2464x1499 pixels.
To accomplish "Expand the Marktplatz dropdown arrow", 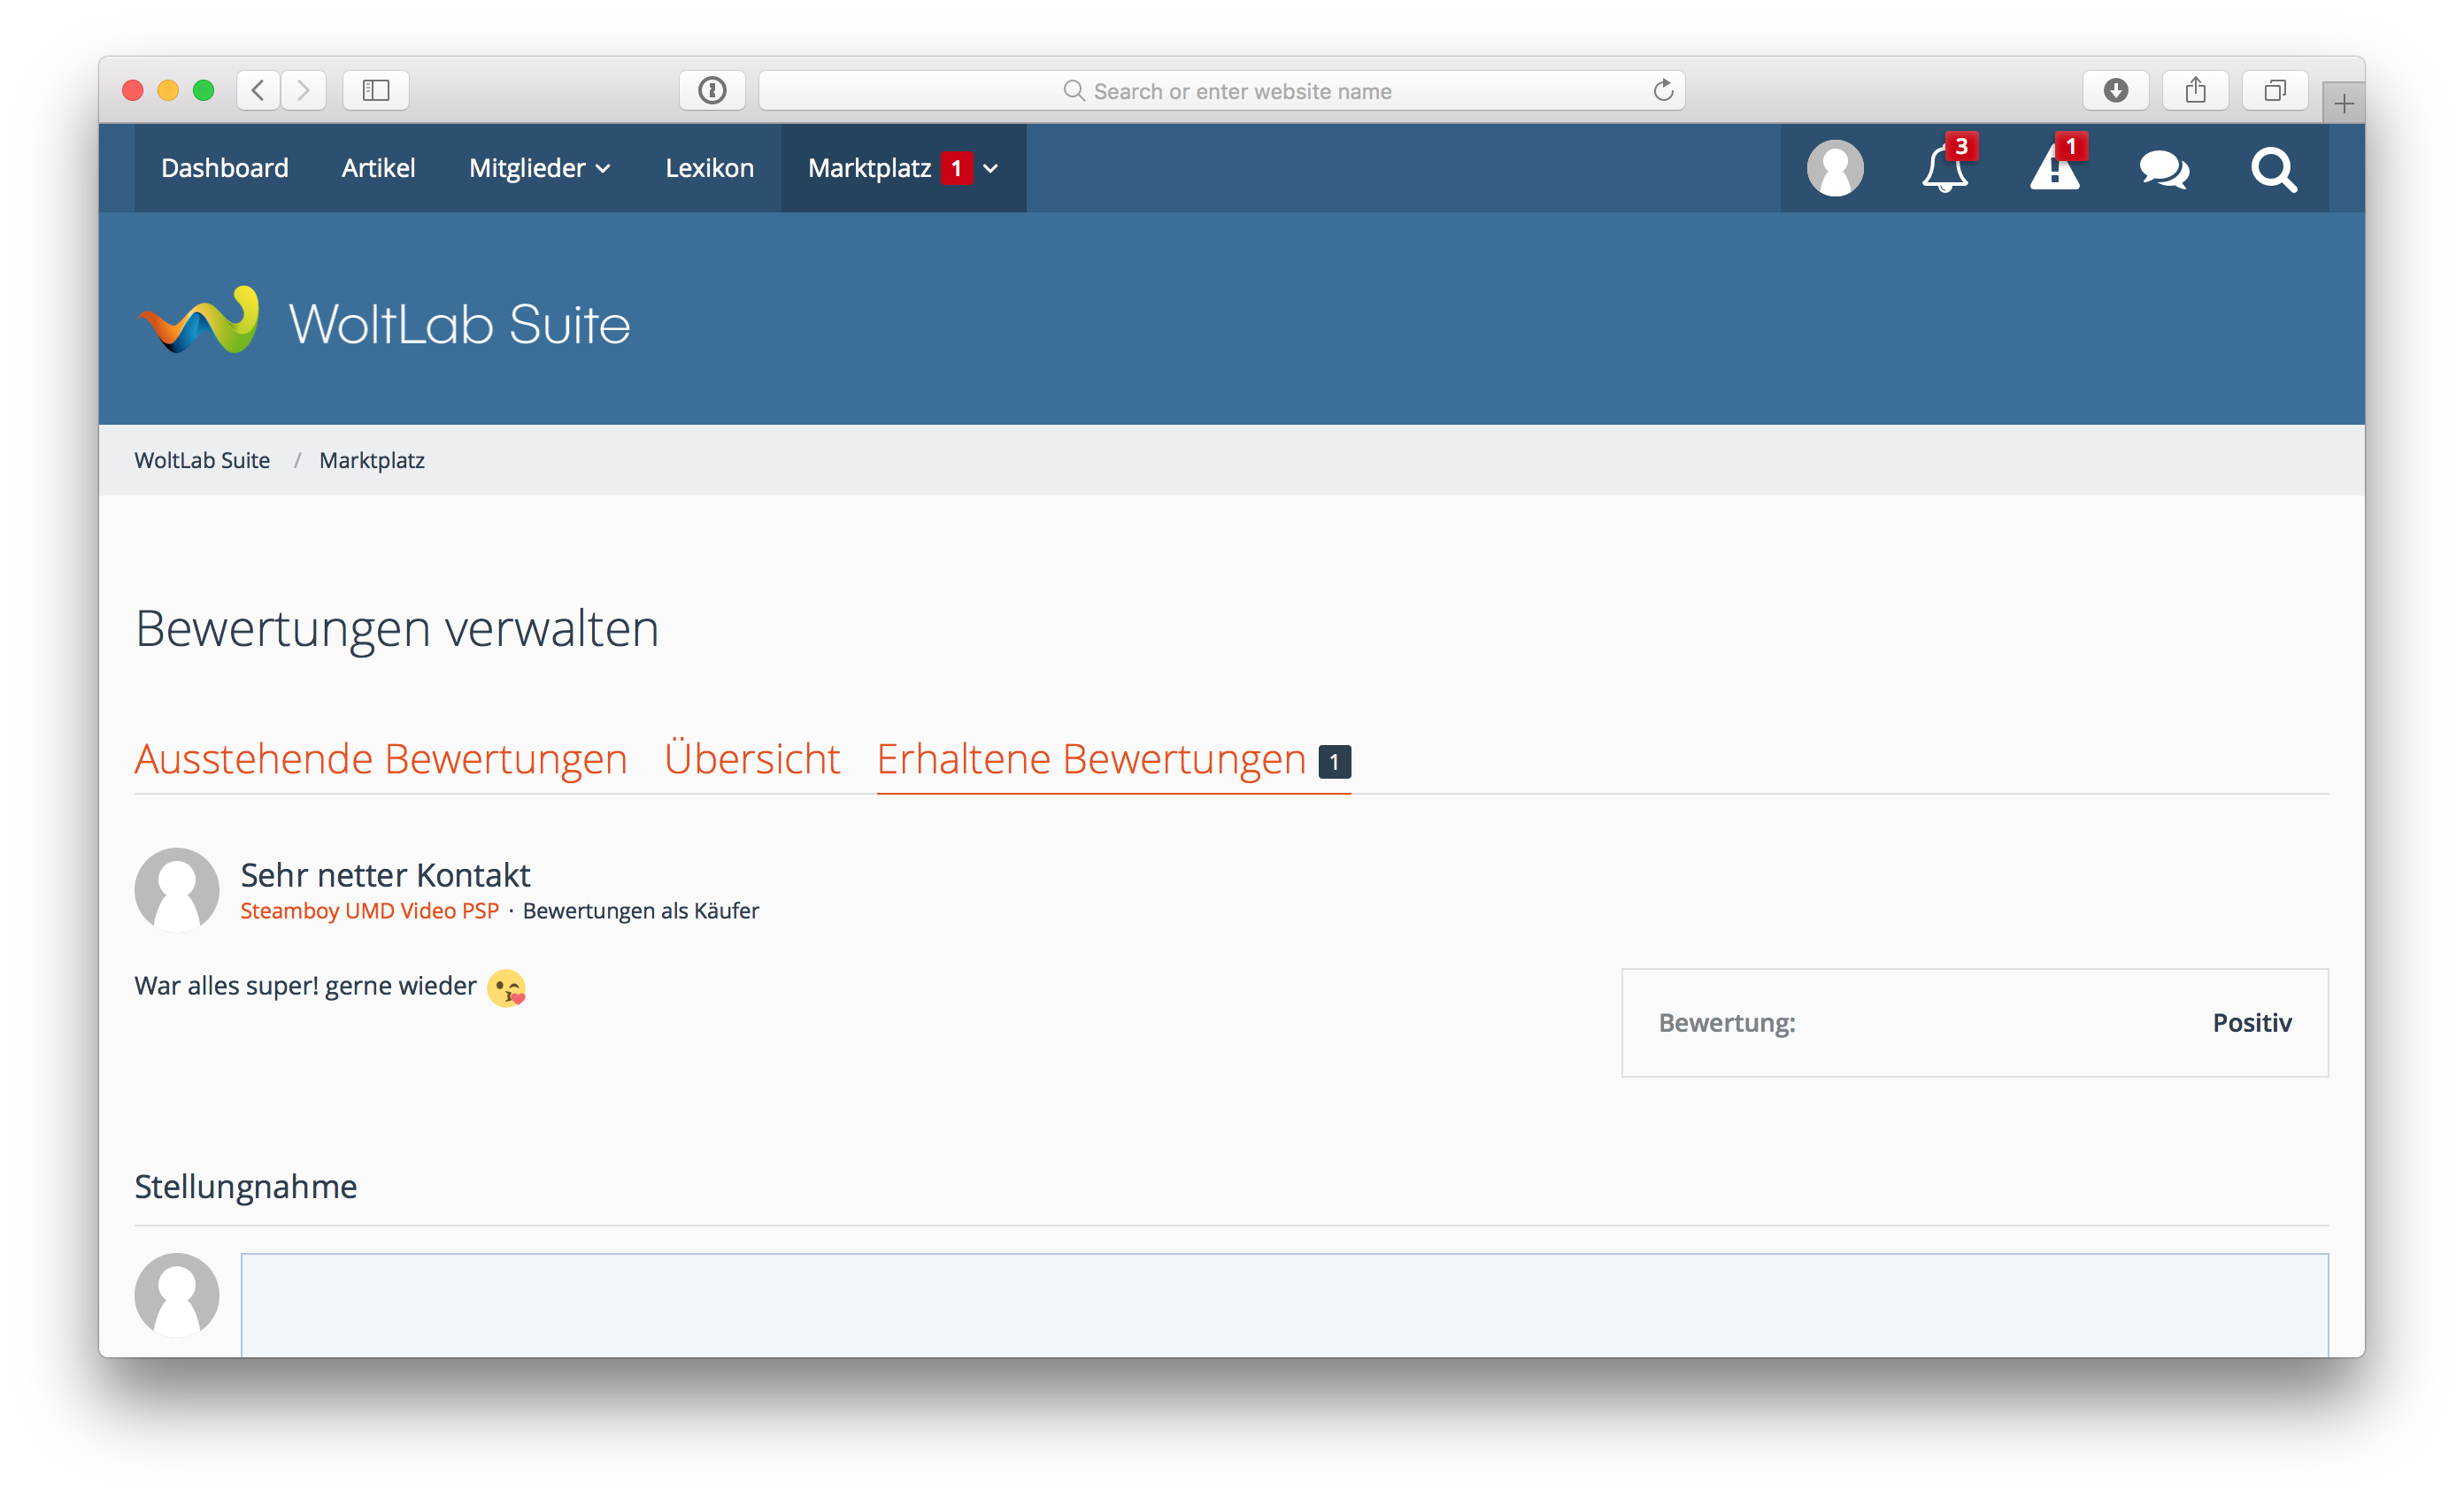I will pyautogui.click(x=991, y=169).
